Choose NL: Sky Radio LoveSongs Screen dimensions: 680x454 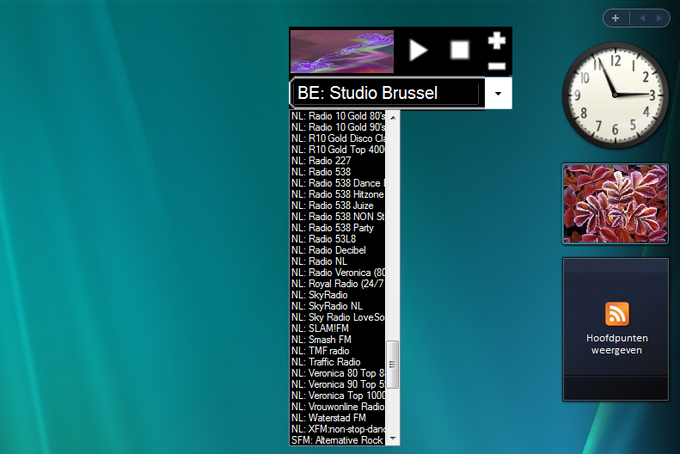tap(337, 317)
